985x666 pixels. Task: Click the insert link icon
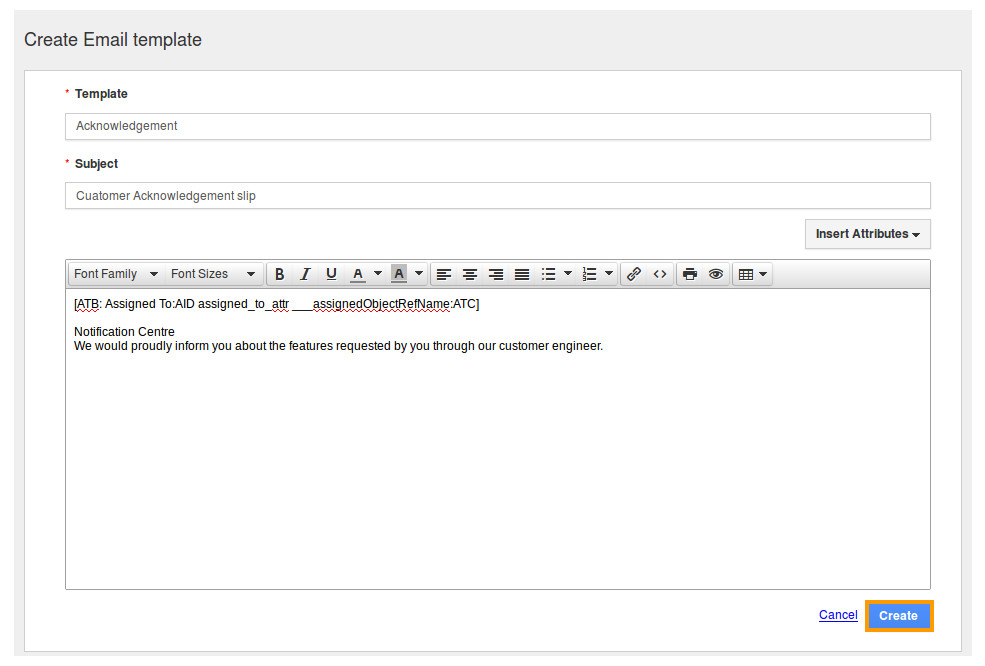pyautogui.click(x=634, y=274)
